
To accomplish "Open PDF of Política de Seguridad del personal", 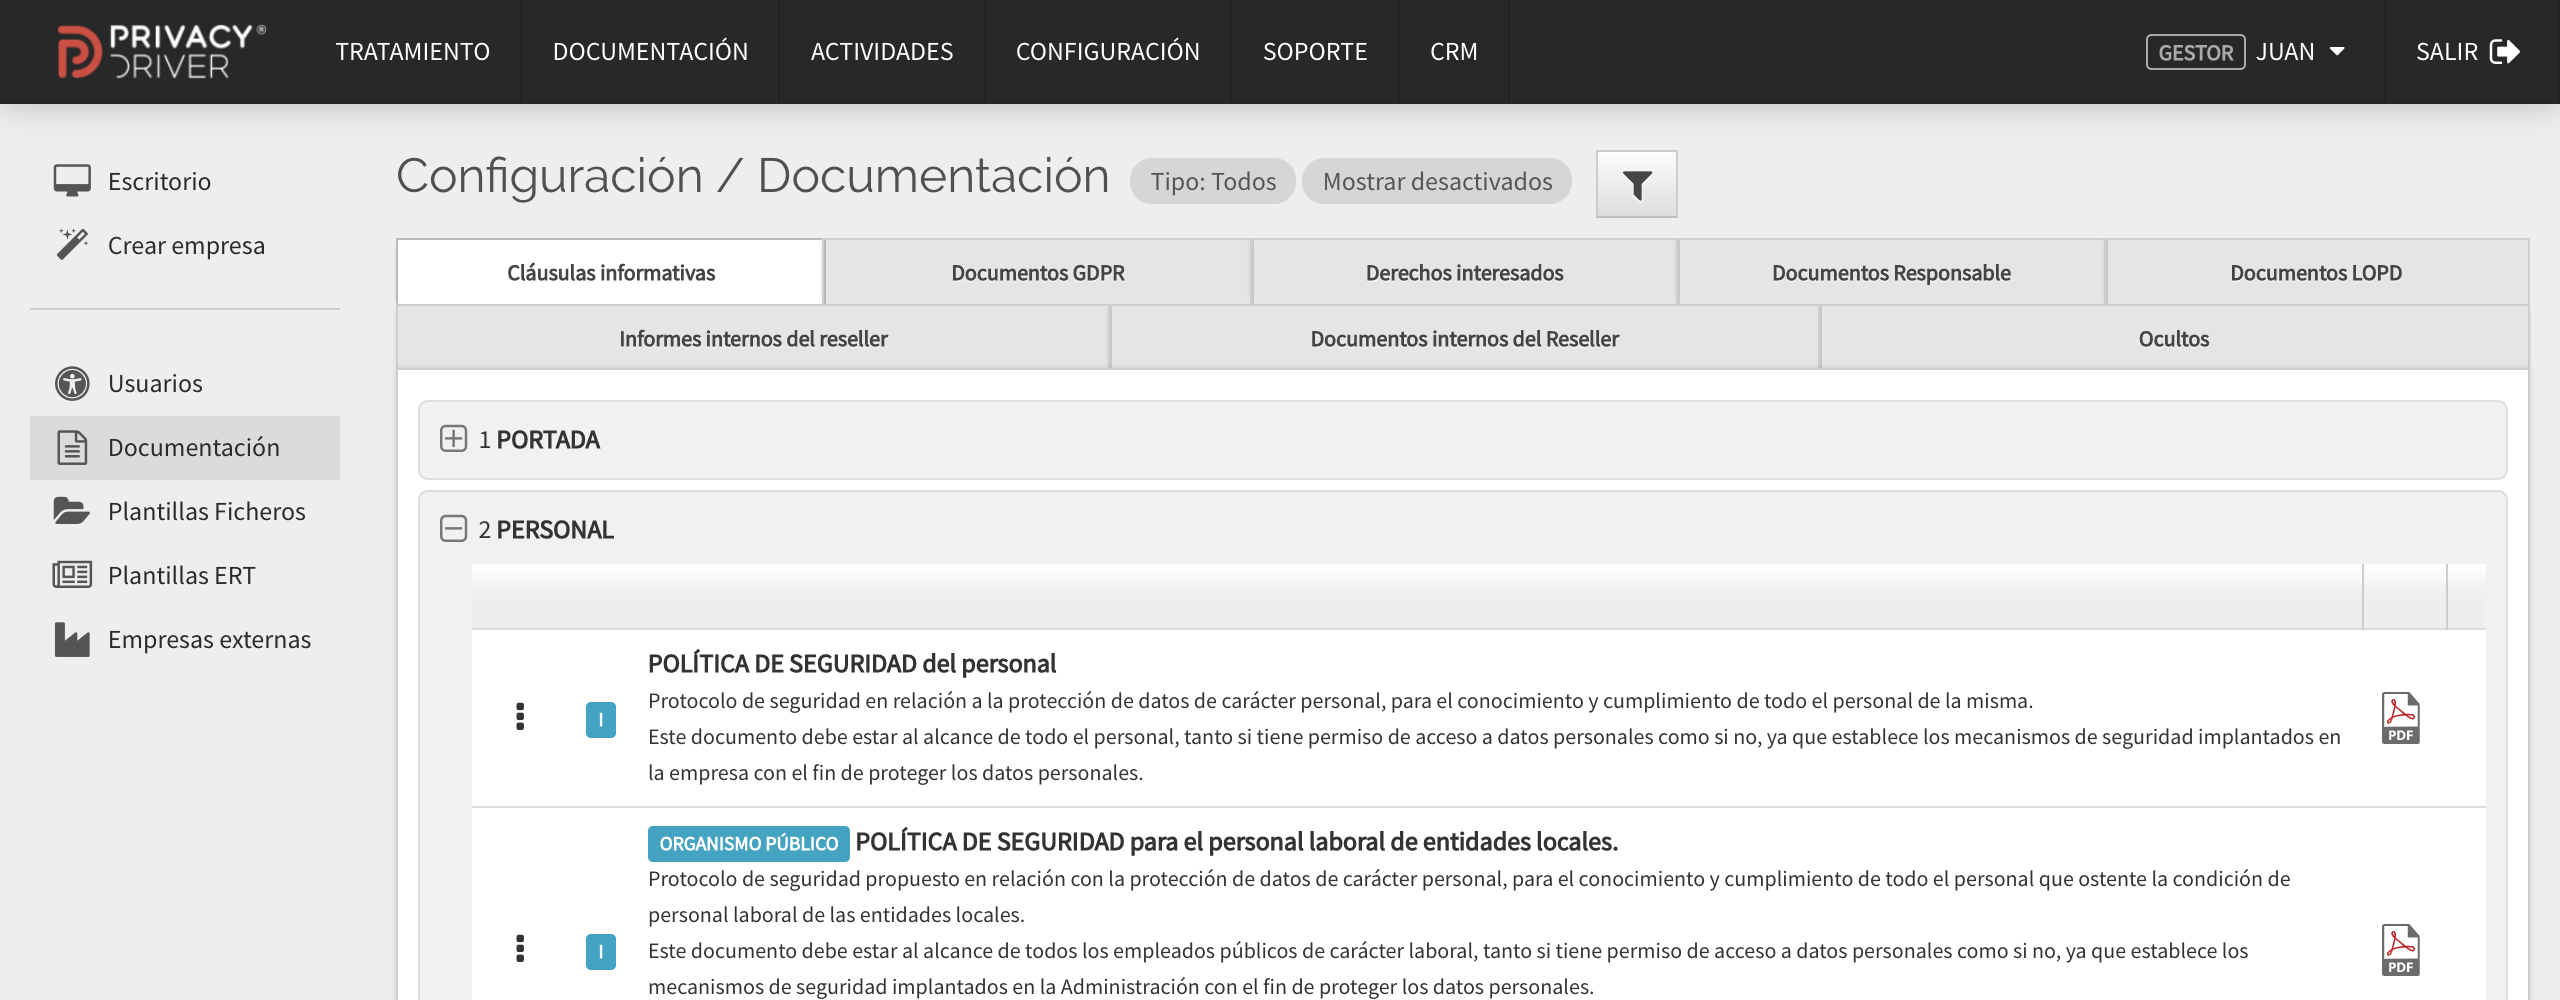I will tap(2399, 718).
